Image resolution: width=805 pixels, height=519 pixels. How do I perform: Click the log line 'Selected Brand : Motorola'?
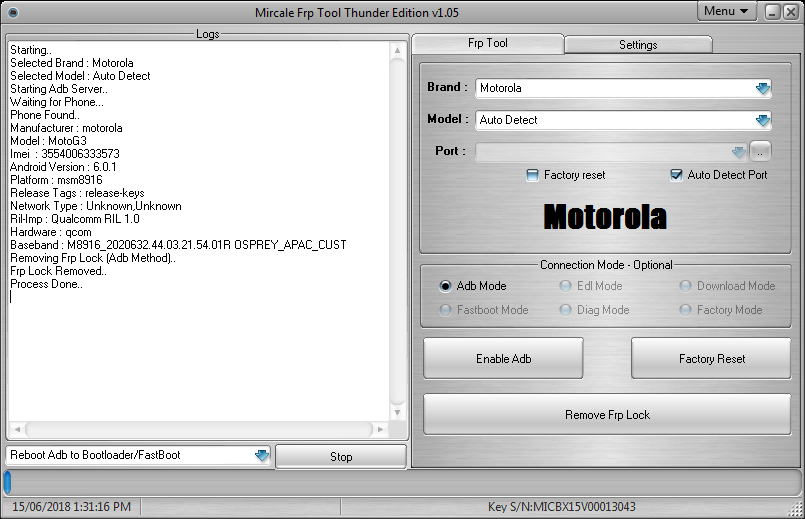tap(72, 63)
